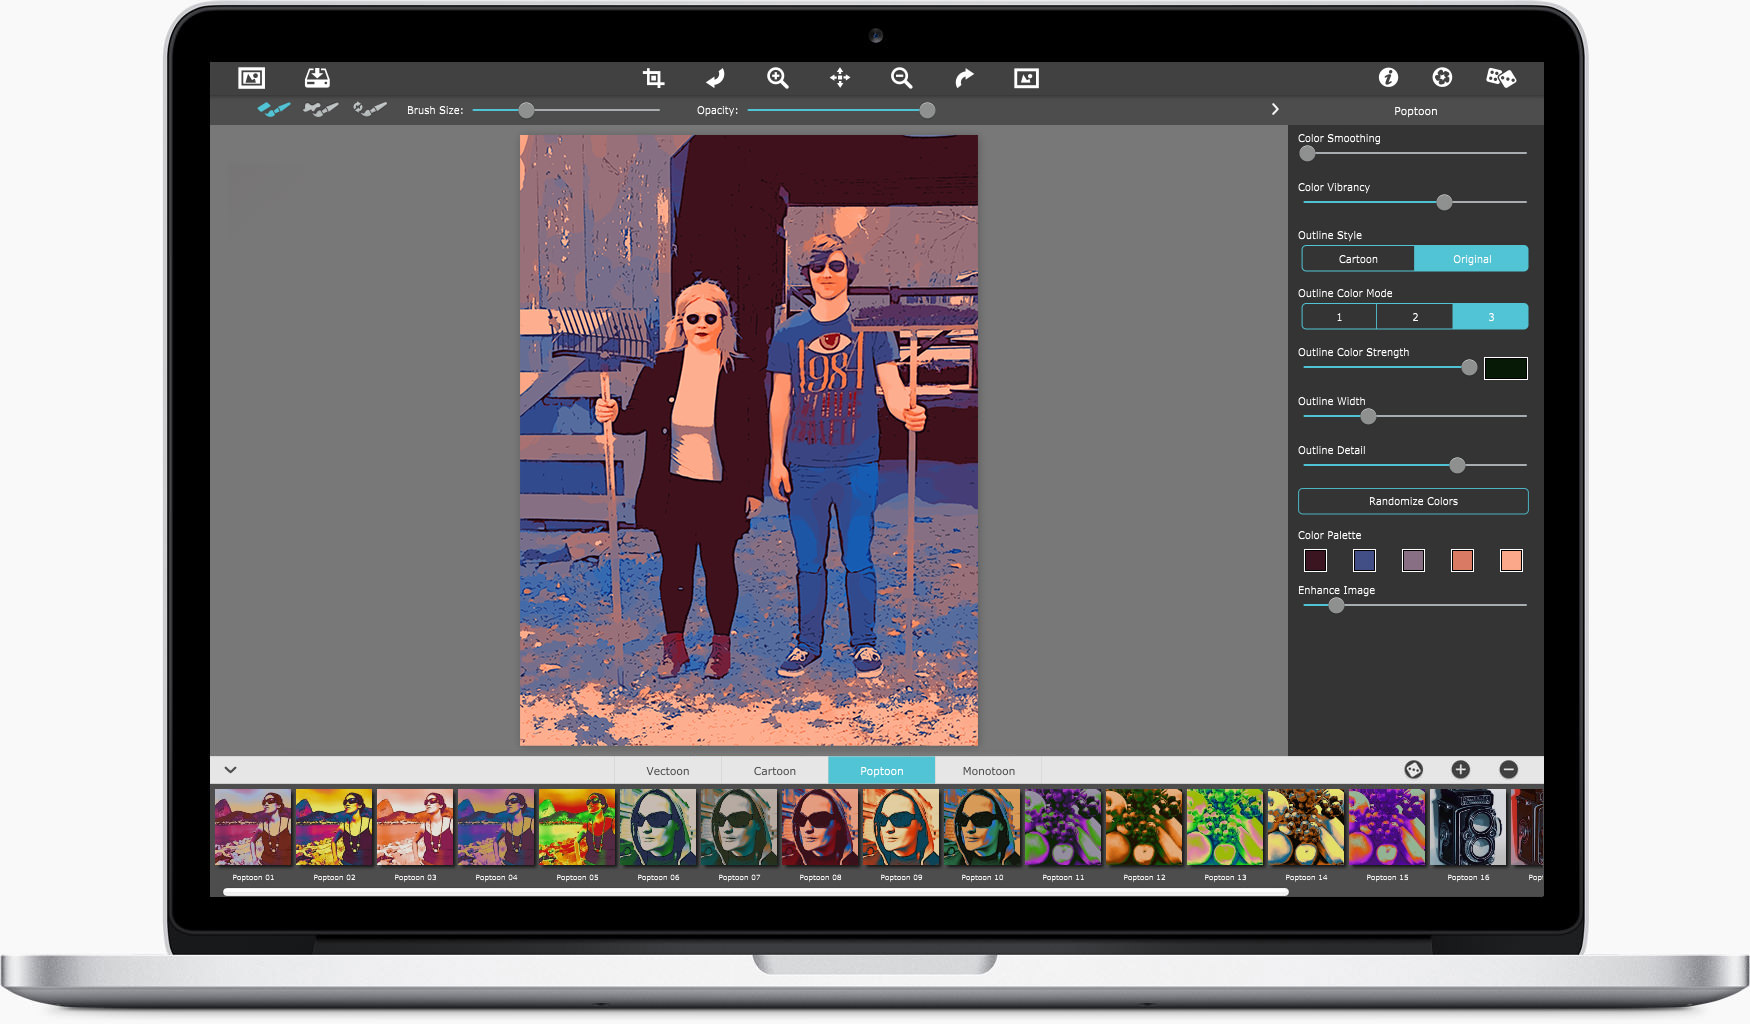This screenshot has width=1750, height=1024.
Task: Click the zoom out magnifier
Action: [x=902, y=78]
